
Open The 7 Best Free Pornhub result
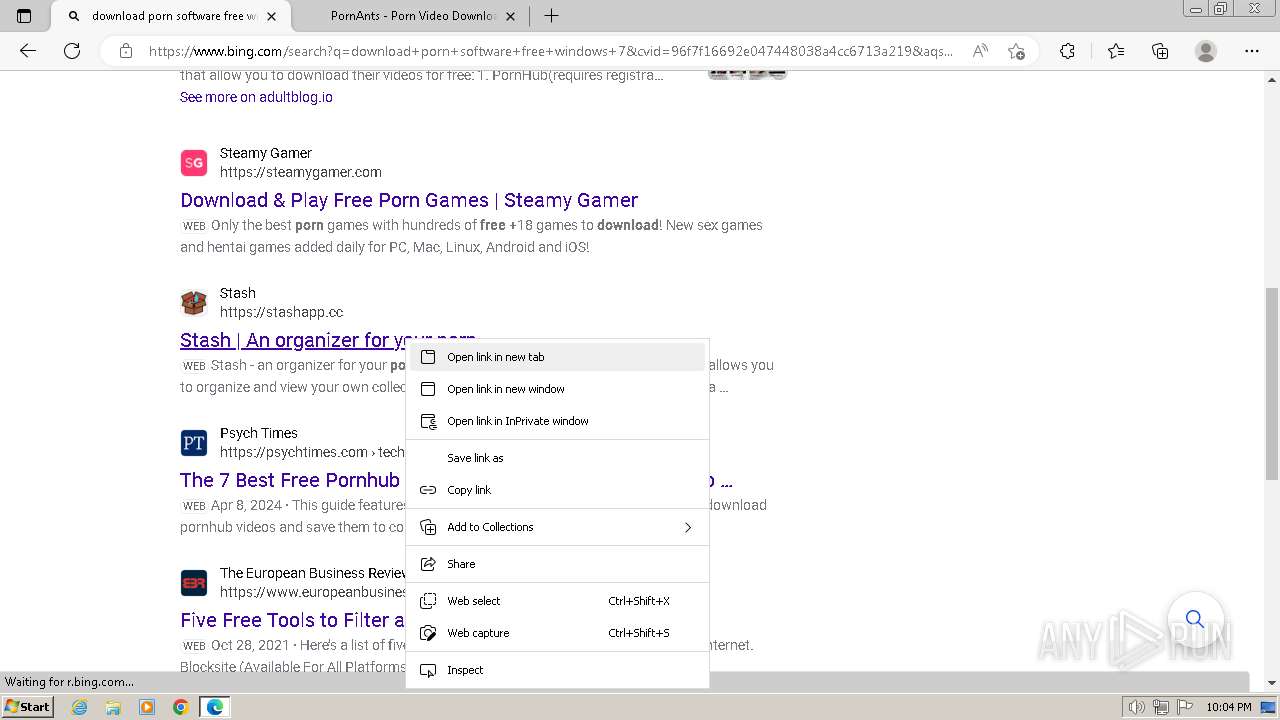click(x=290, y=480)
